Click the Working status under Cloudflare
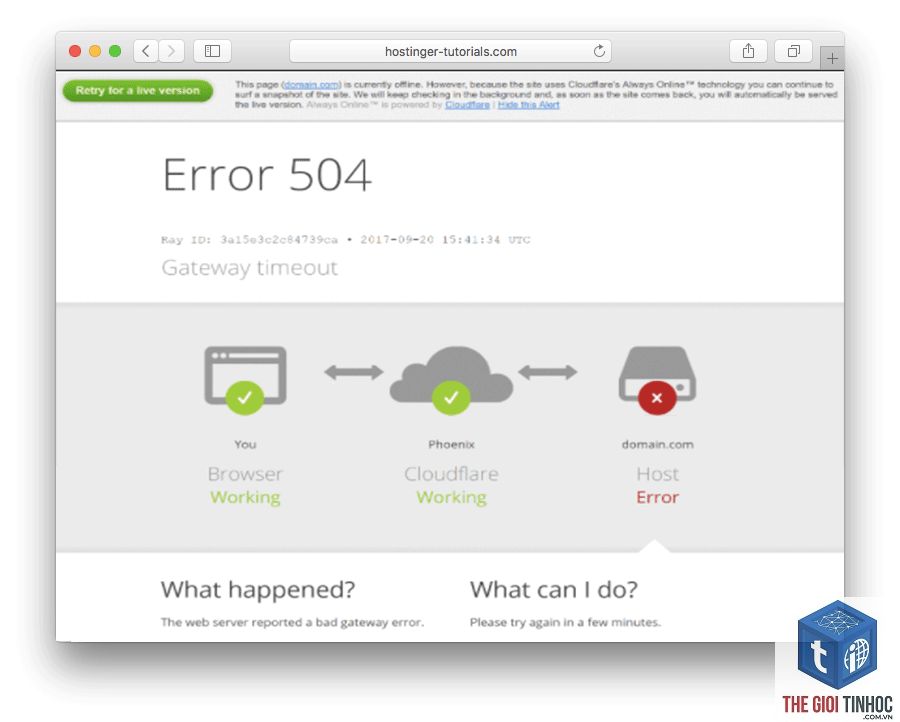 point(451,497)
